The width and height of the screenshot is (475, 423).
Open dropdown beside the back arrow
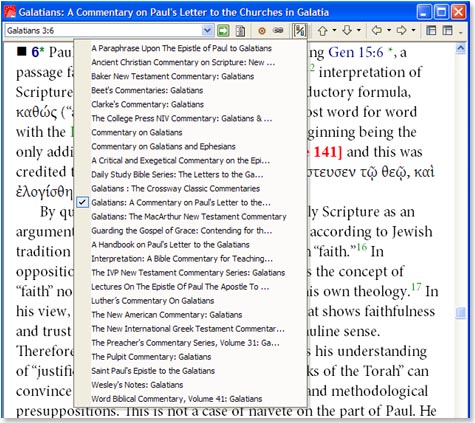pos(389,30)
